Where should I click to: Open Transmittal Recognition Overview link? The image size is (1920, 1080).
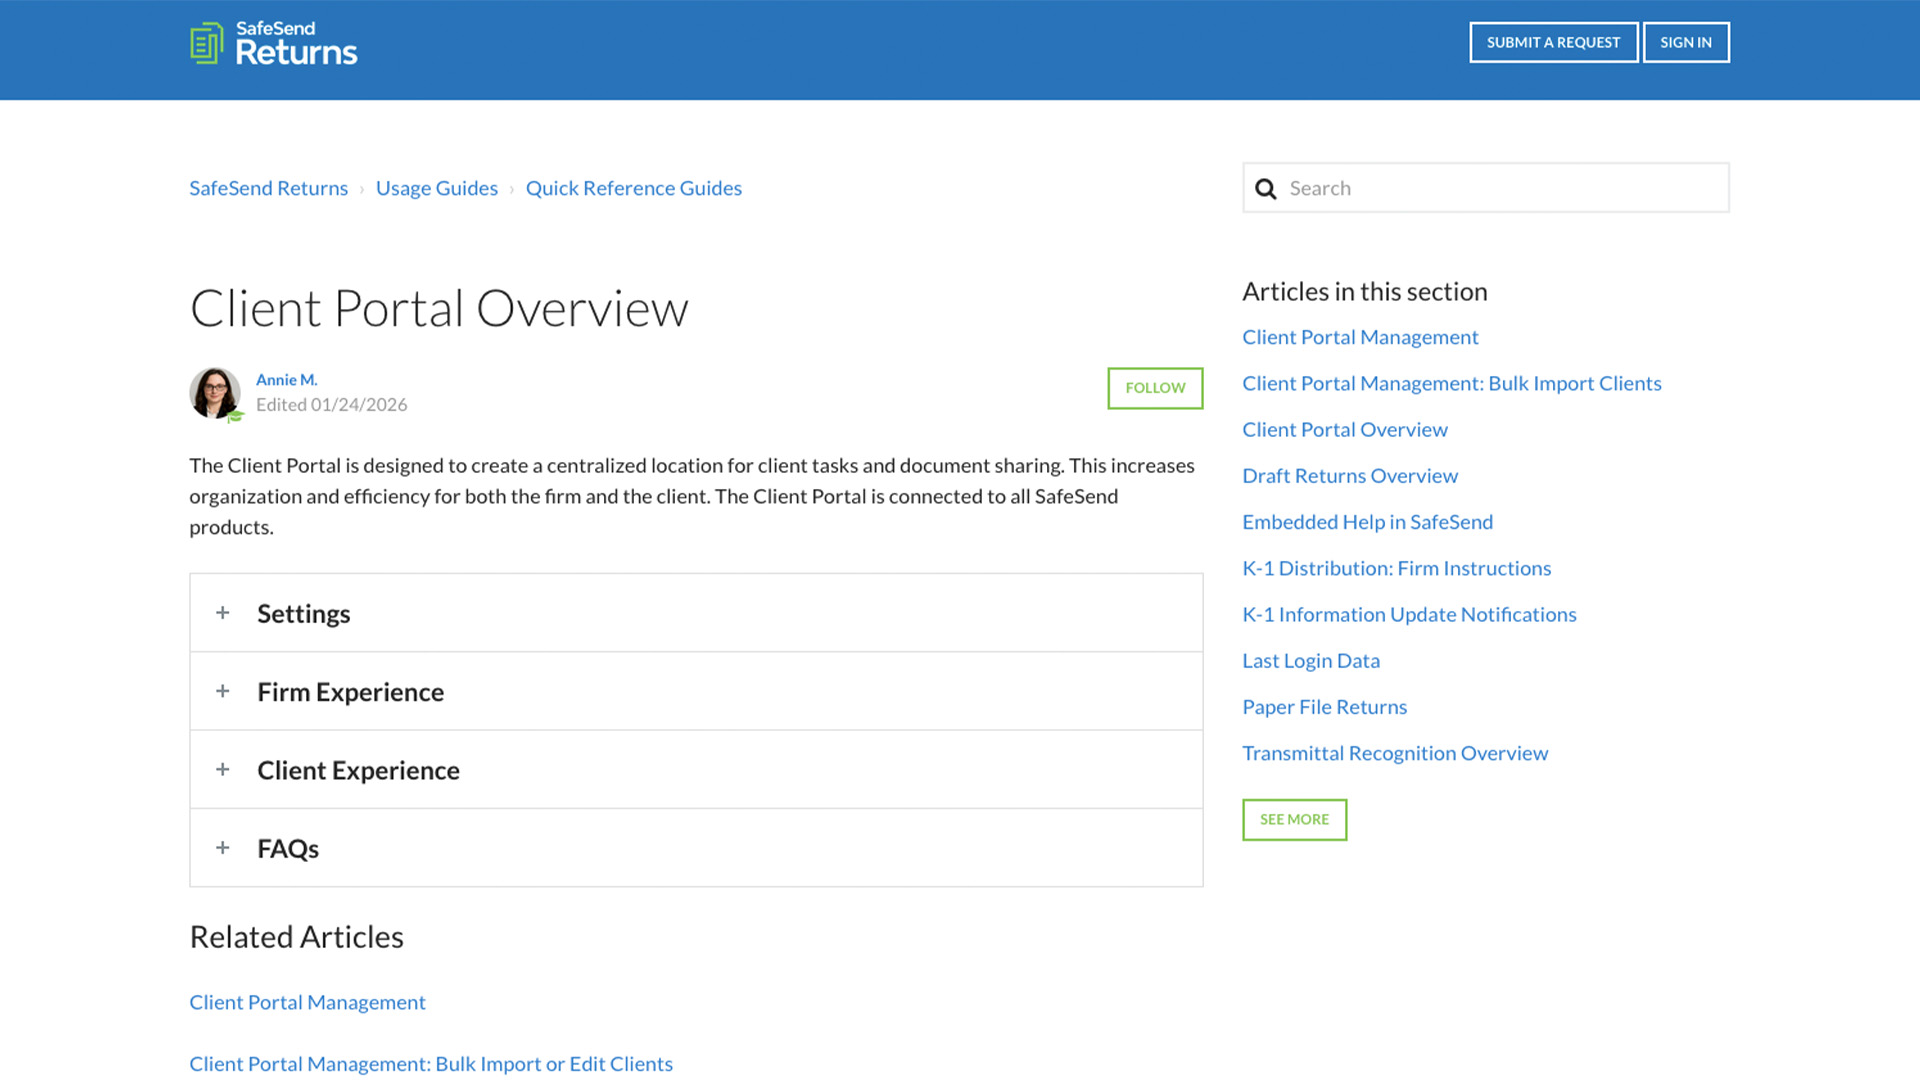tap(1394, 753)
